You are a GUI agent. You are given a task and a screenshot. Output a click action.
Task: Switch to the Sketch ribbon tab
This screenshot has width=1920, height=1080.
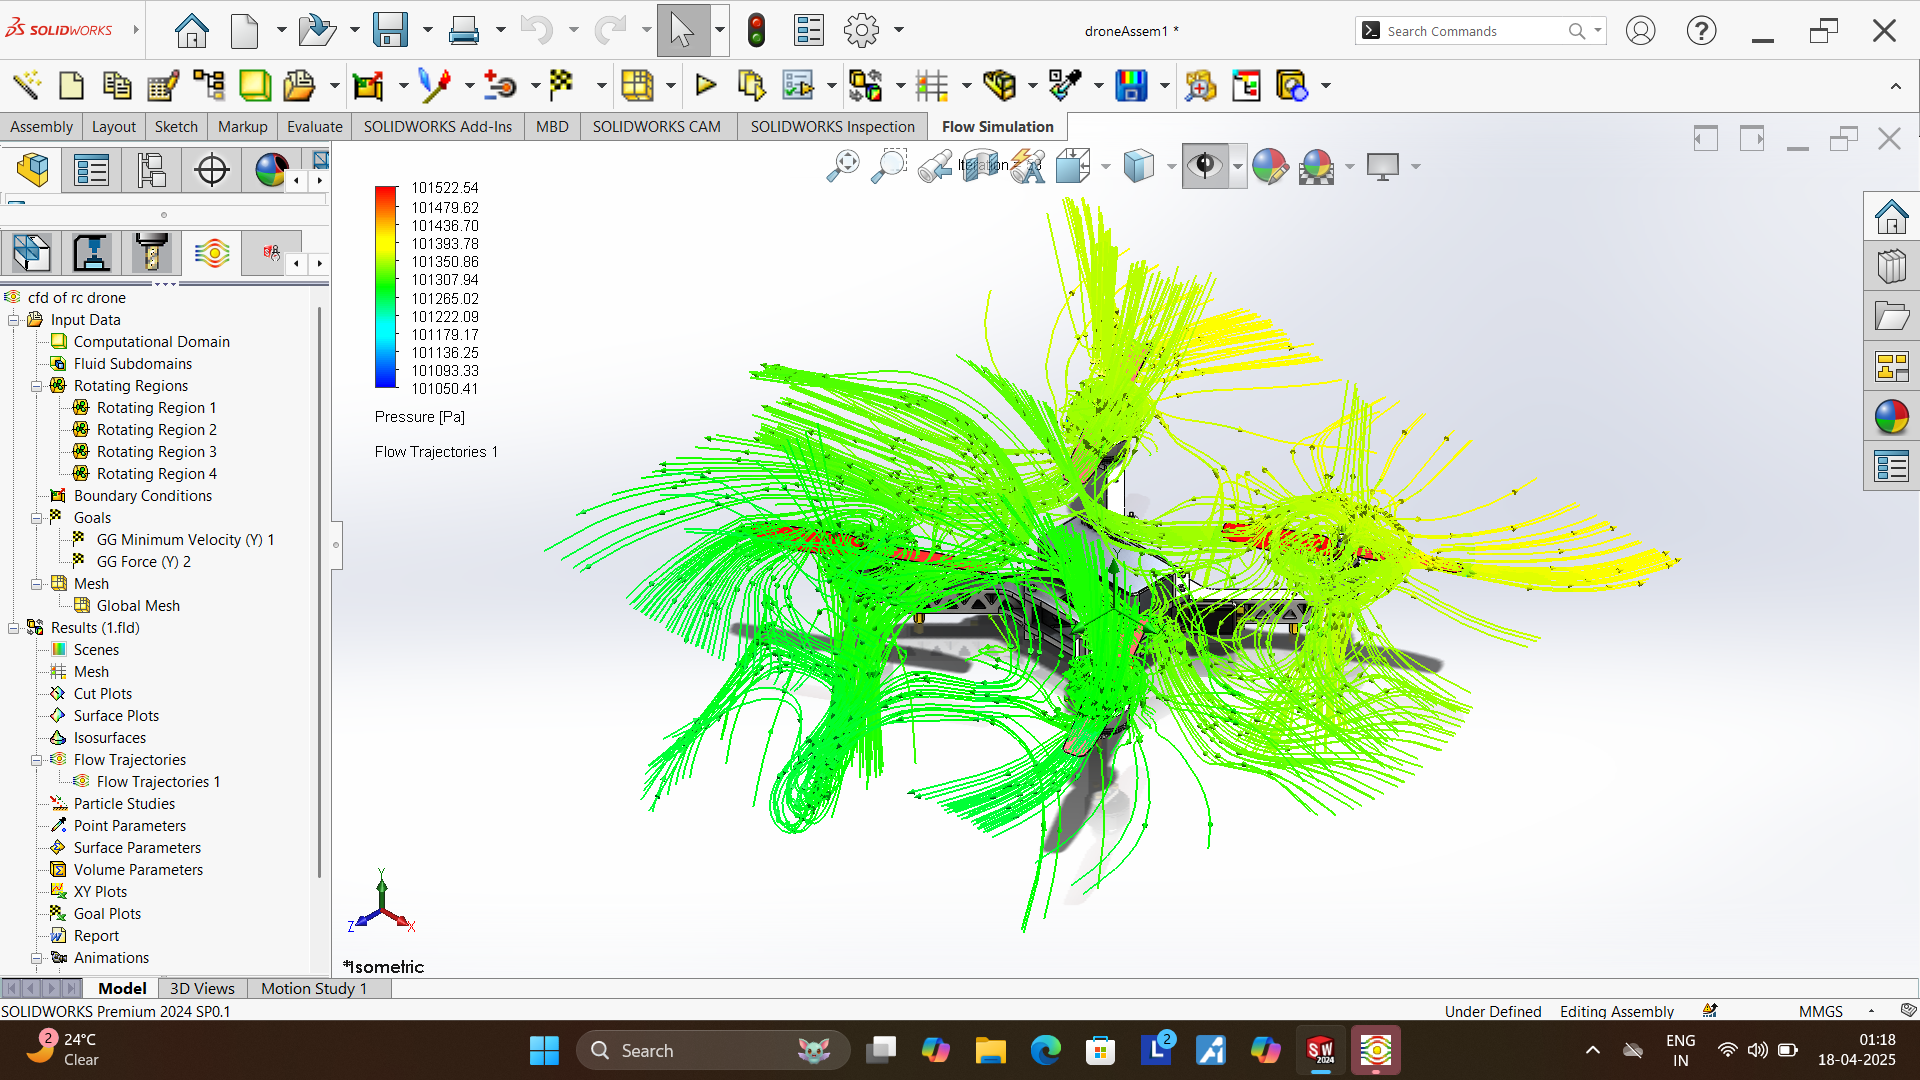(x=176, y=126)
